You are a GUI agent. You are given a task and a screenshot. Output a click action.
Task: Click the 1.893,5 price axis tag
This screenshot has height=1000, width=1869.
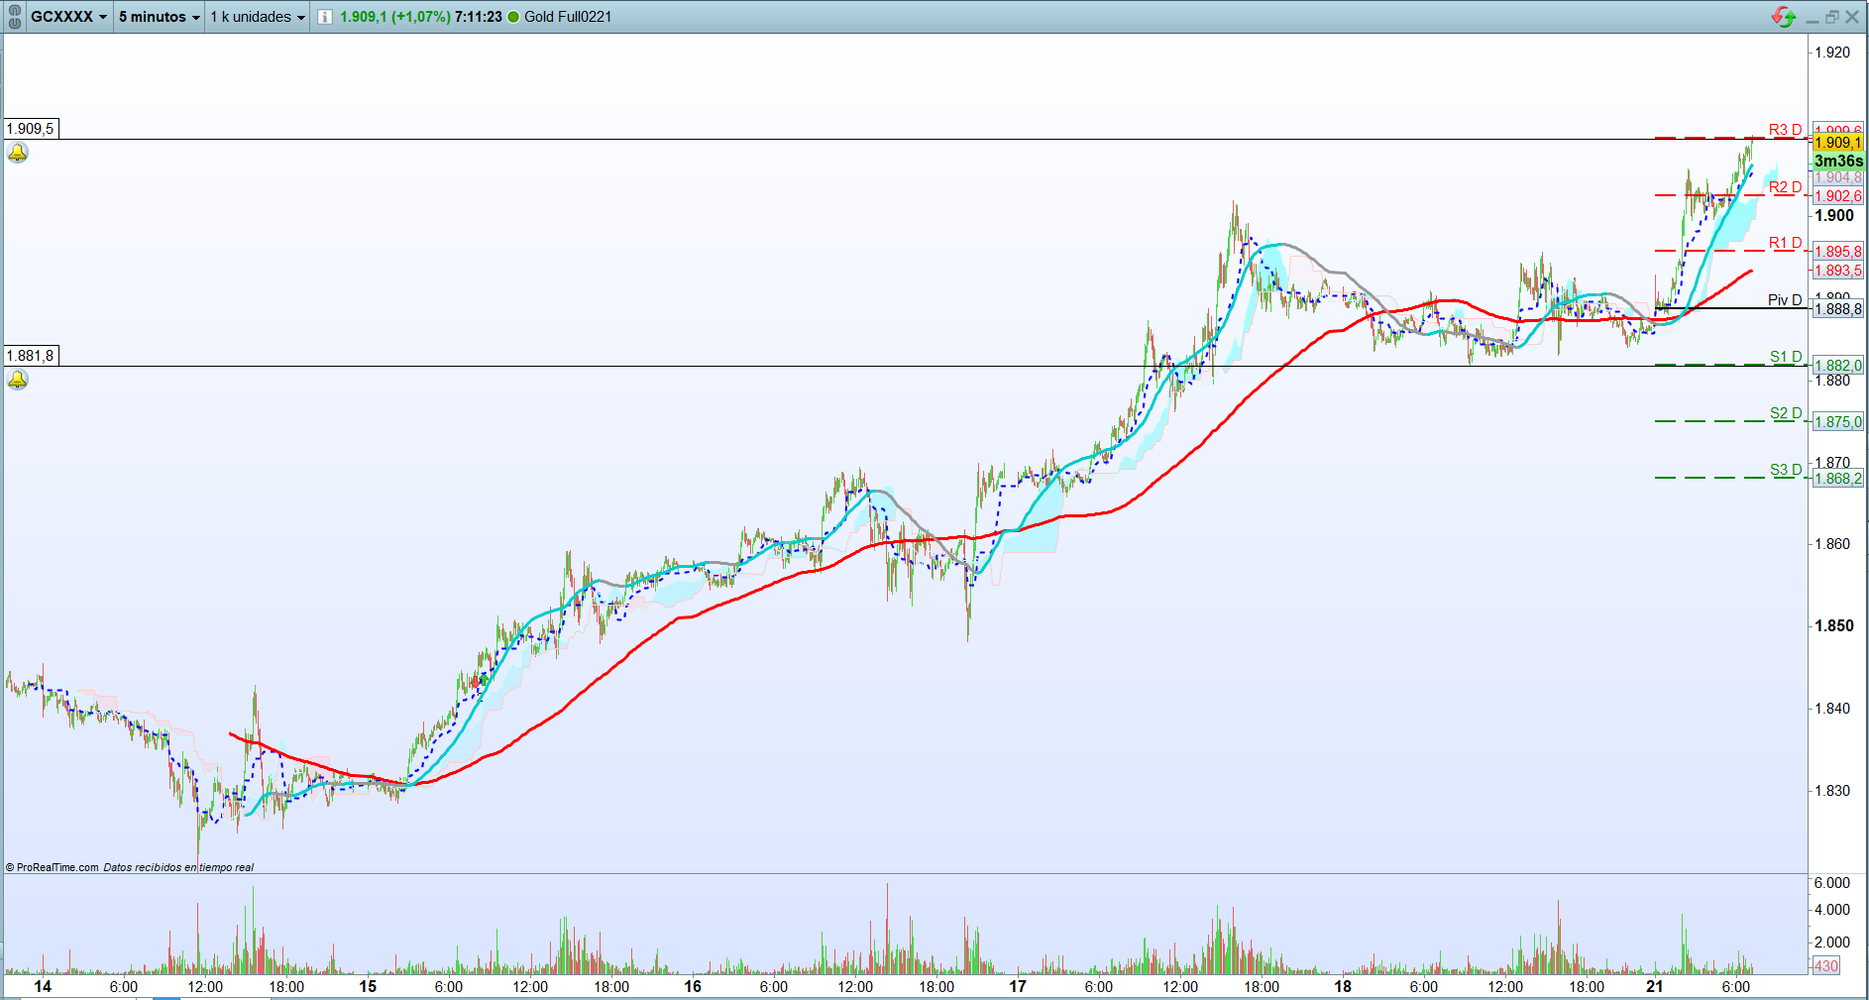point(1838,271)
